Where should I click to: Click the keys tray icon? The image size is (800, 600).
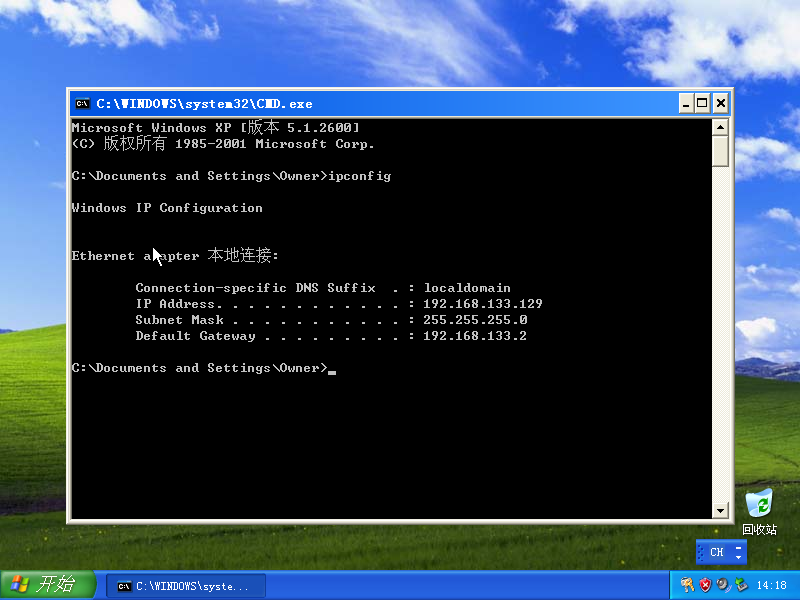coord(687,585)
